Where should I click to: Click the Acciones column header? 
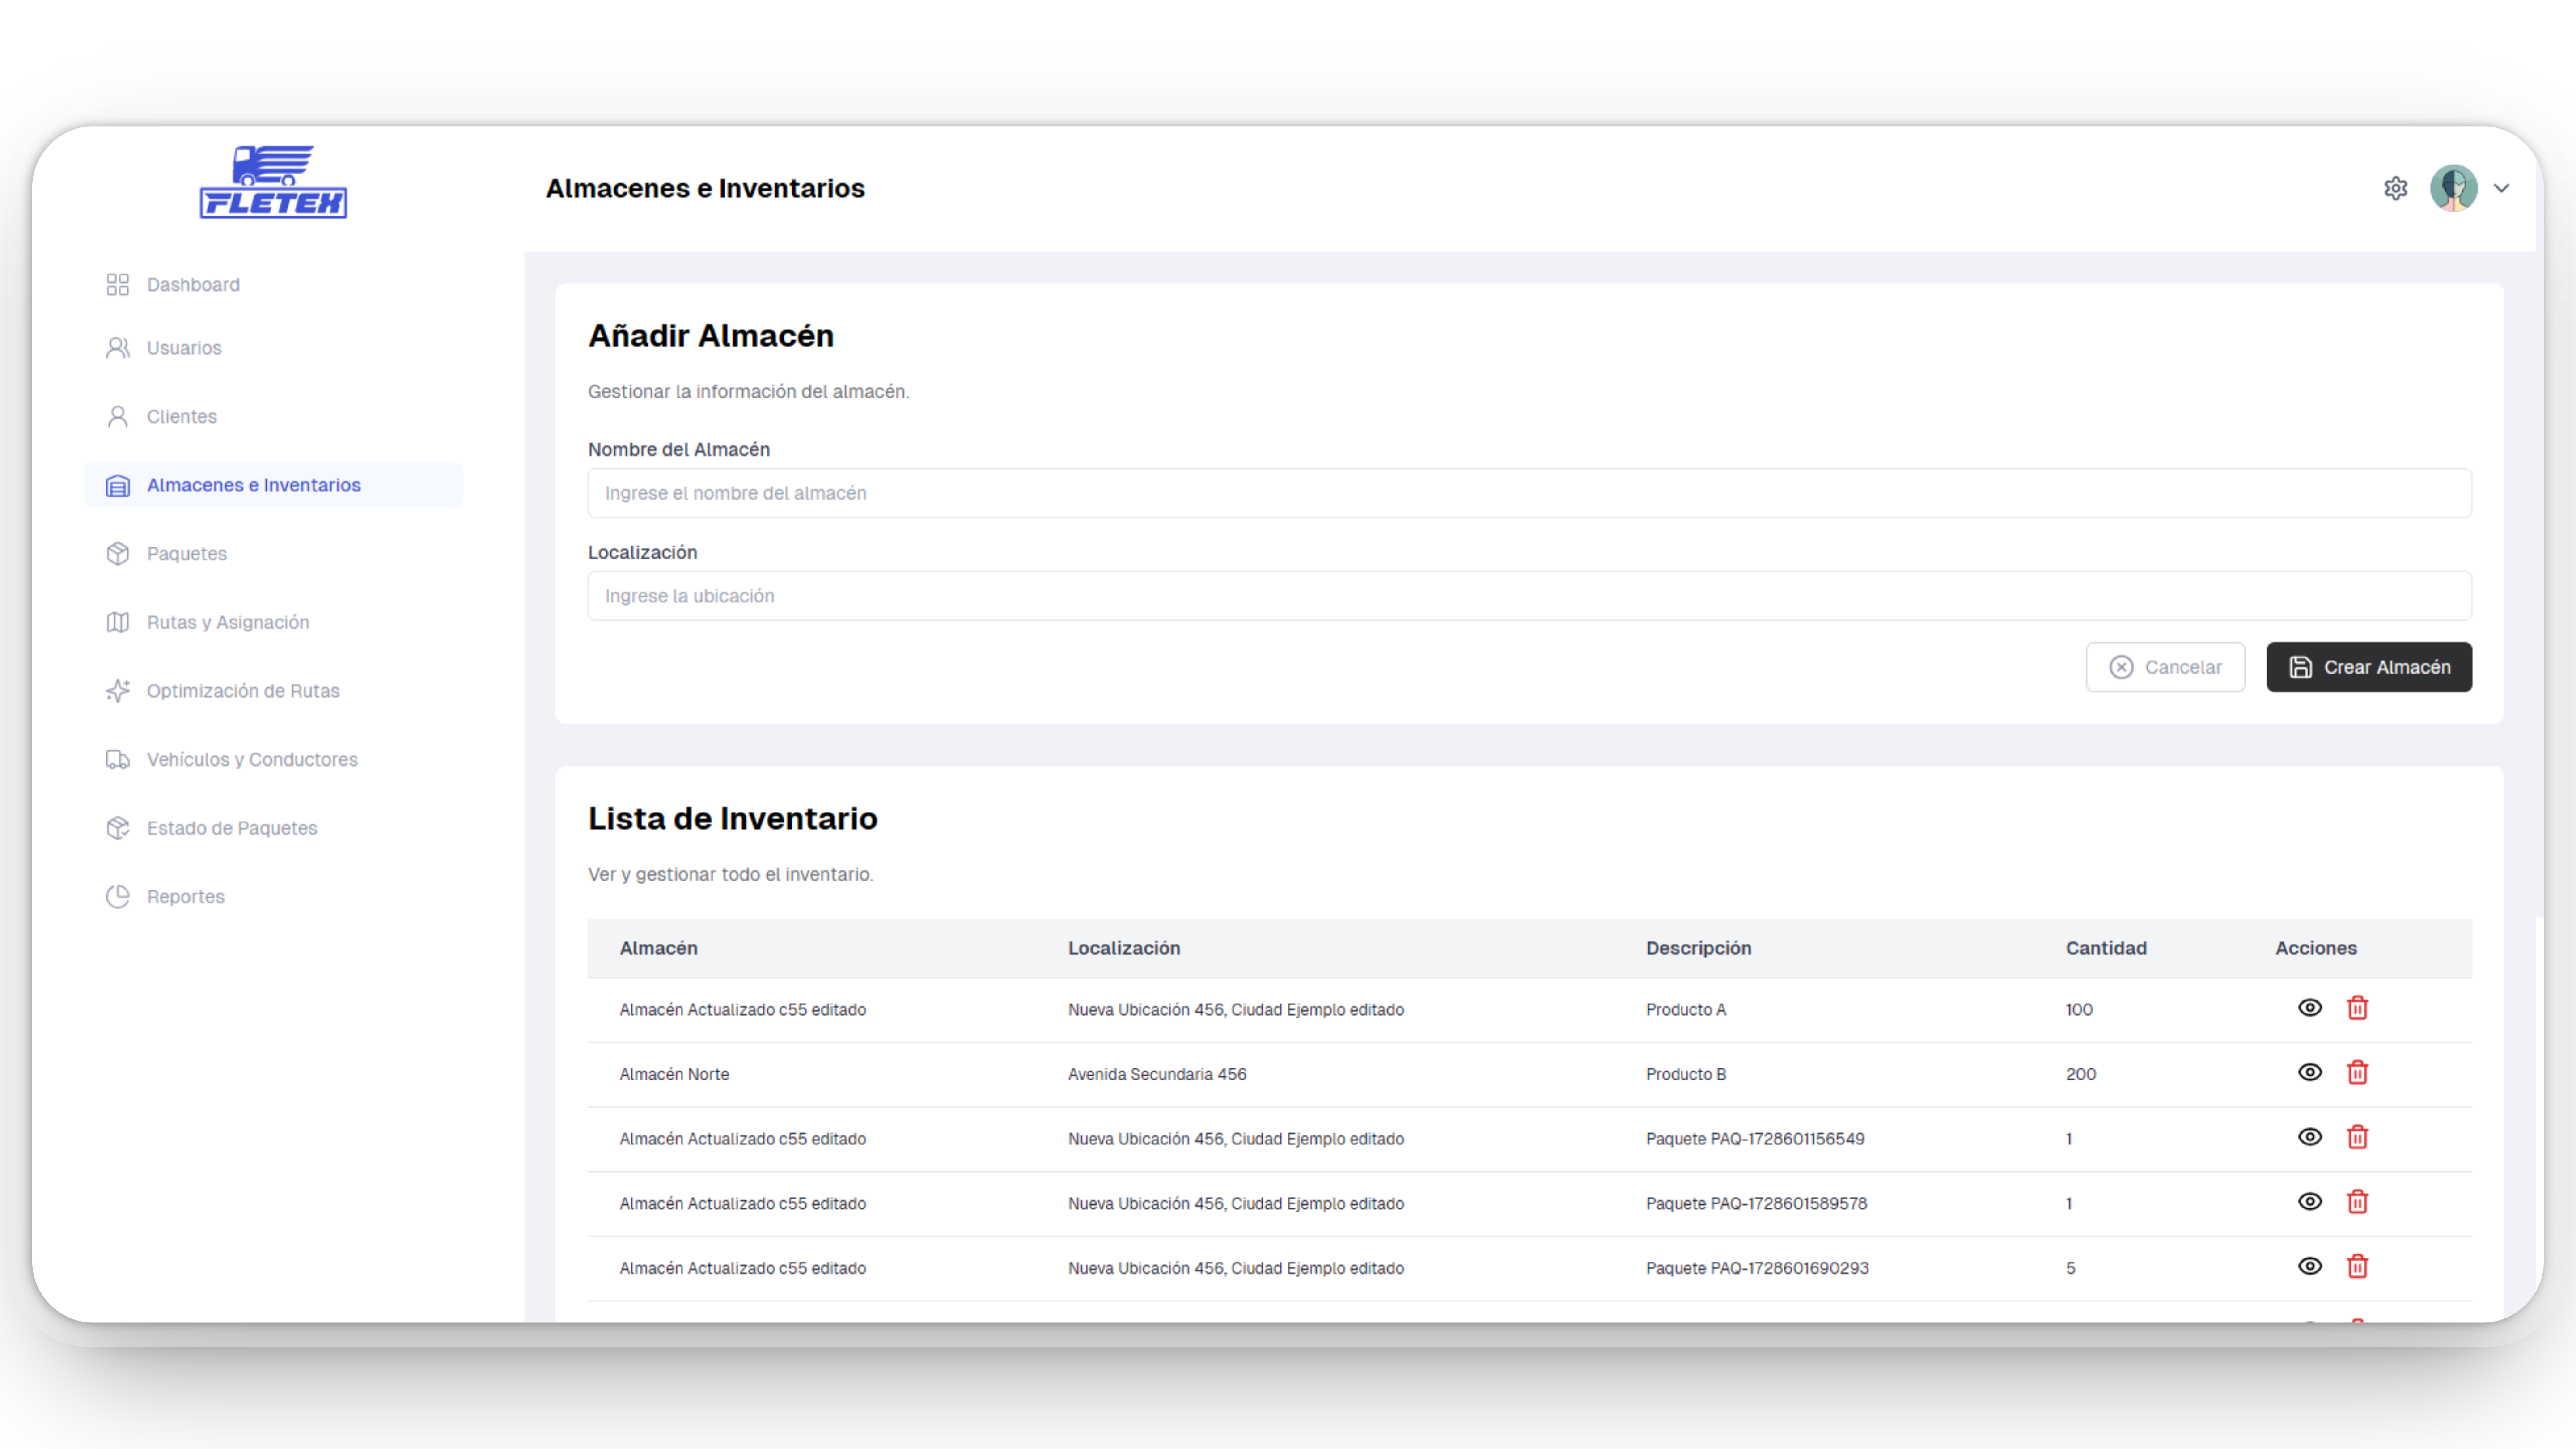[2316, 948]
